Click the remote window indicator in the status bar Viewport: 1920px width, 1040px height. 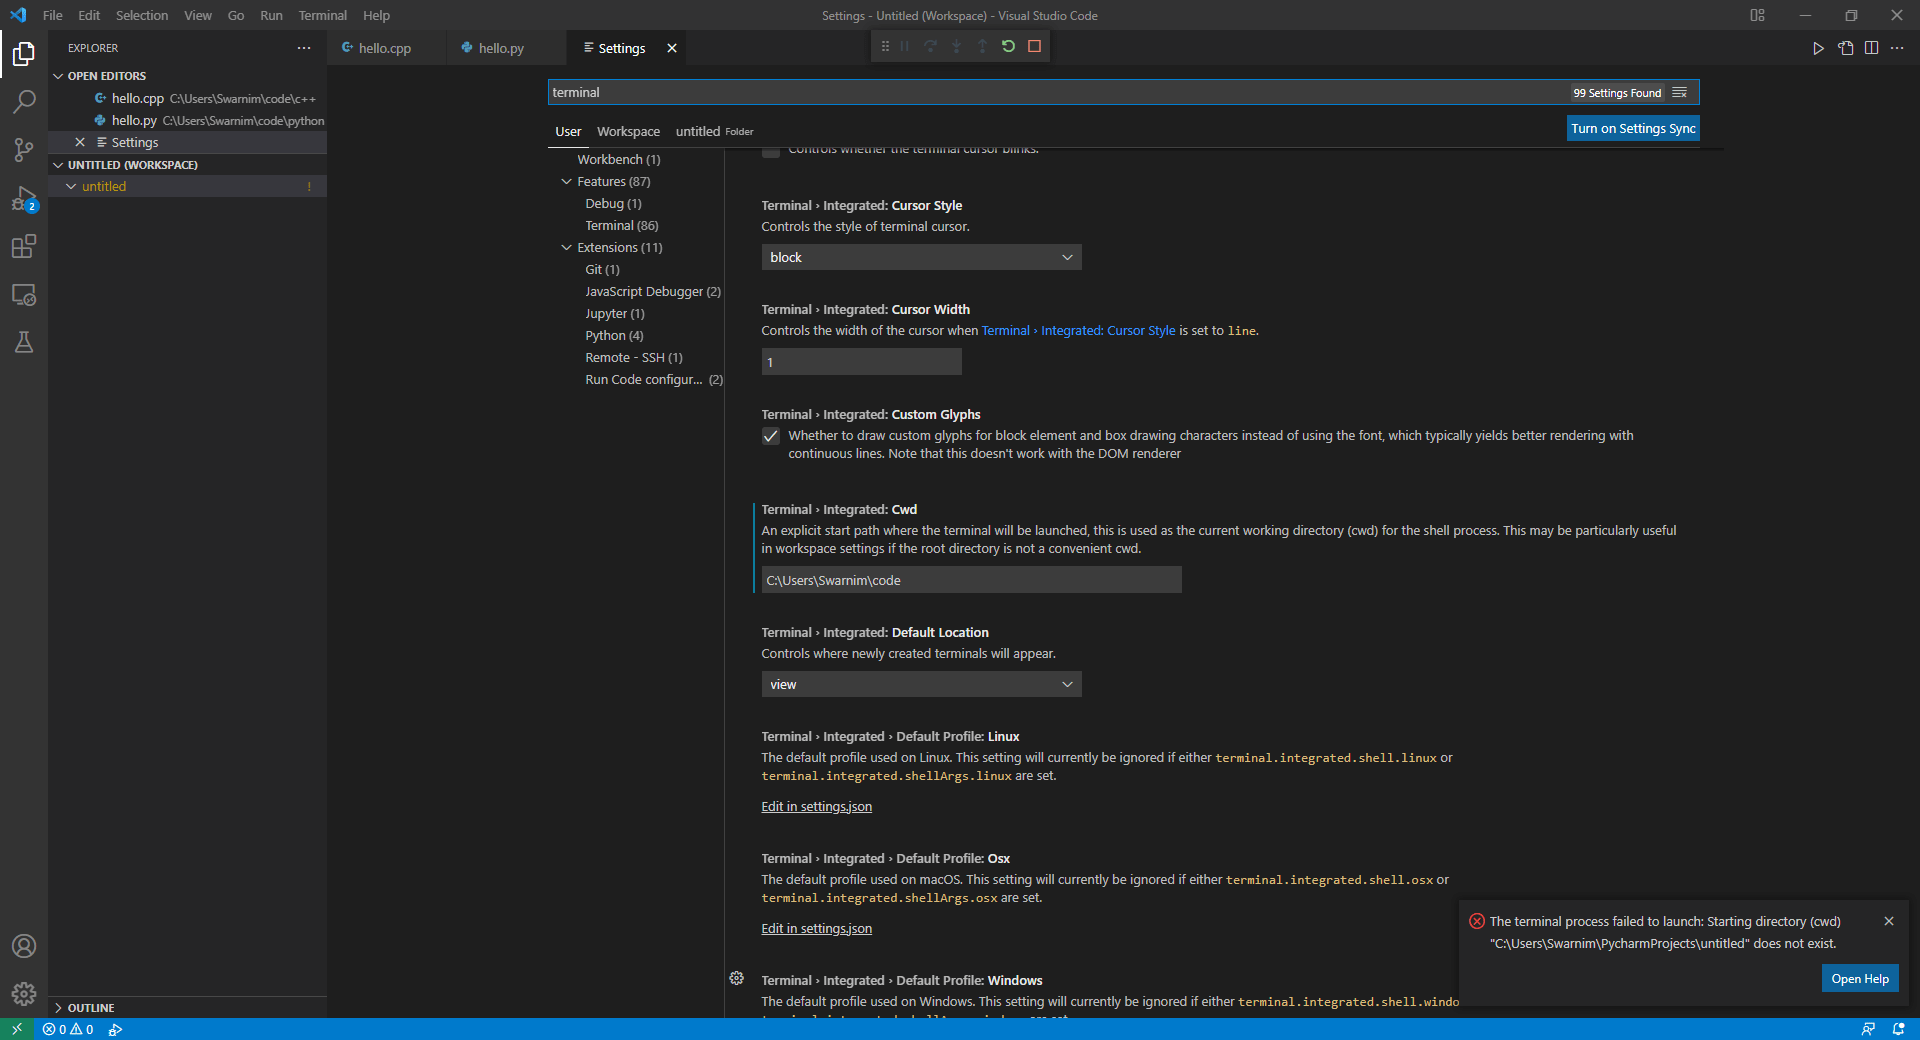pyautogui.click(x=17, y=1029)
